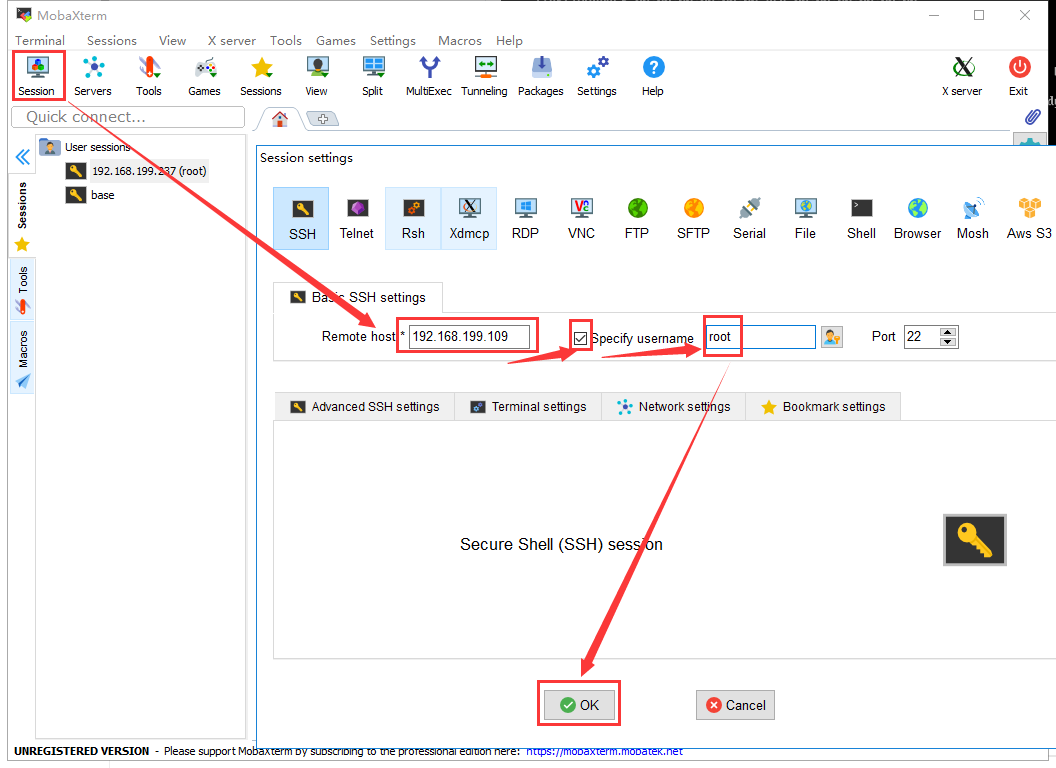The height and width of the screenshot is (768, 1056).
Task: Click the Remote host input field
Action: [x=469, y=337]
